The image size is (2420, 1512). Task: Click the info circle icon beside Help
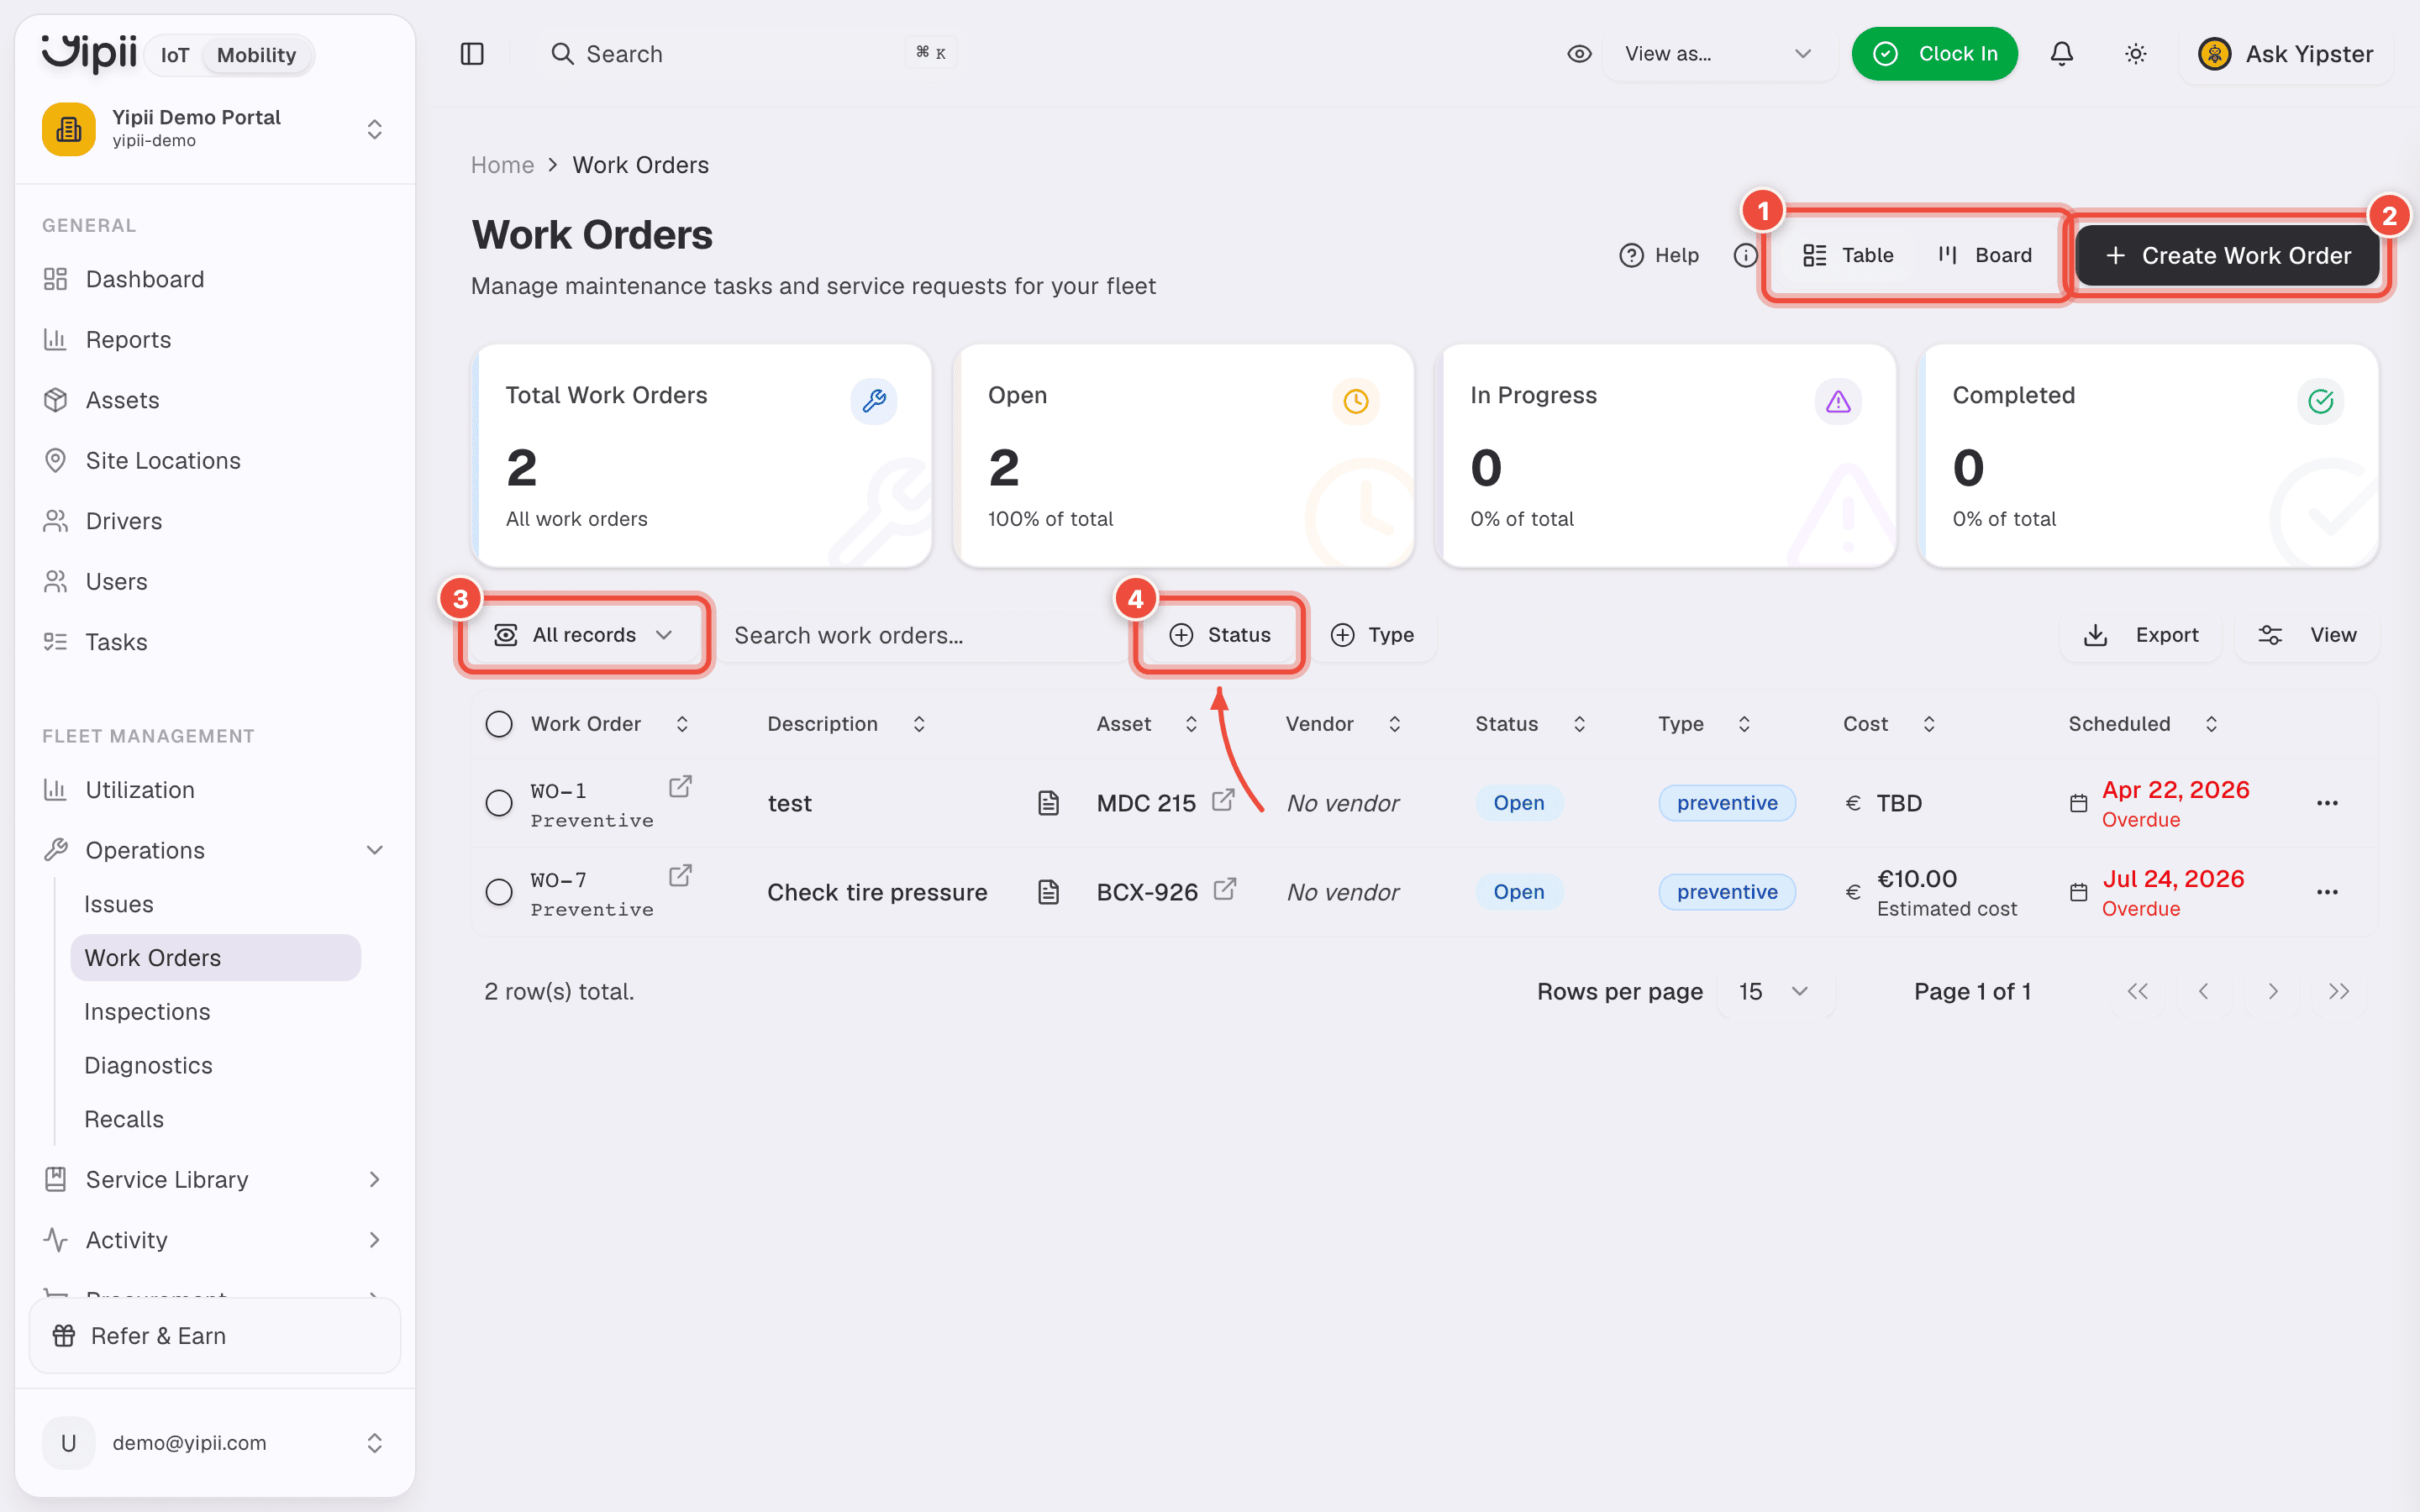1745,255
